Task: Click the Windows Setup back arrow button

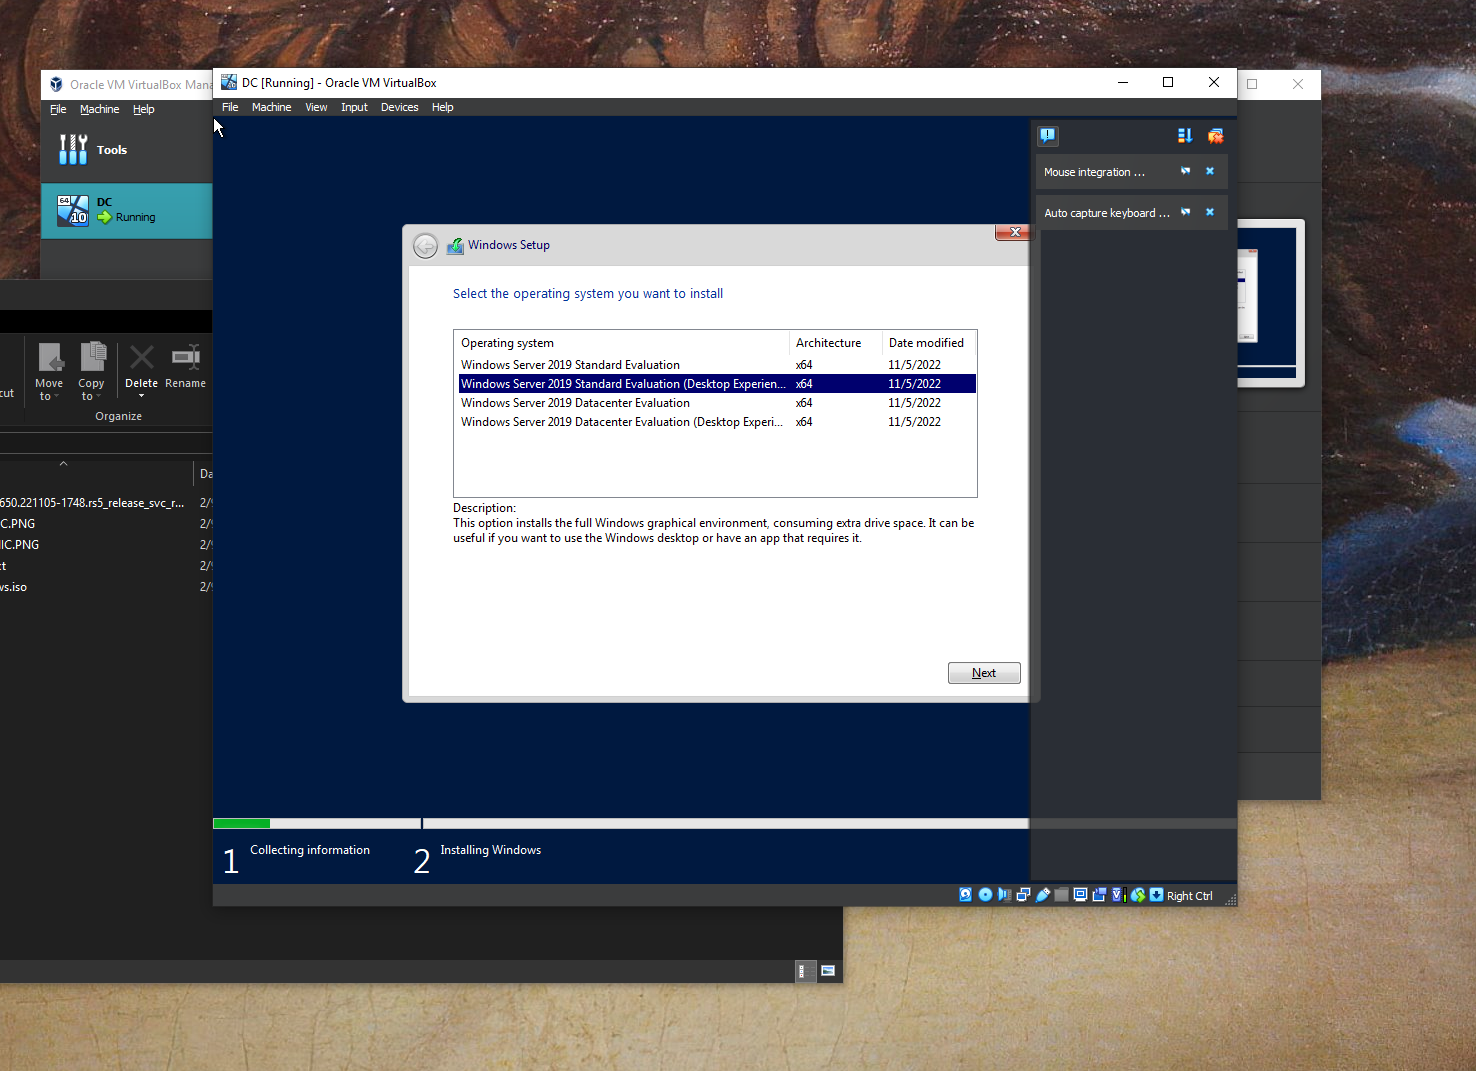Action: point(425,245)
